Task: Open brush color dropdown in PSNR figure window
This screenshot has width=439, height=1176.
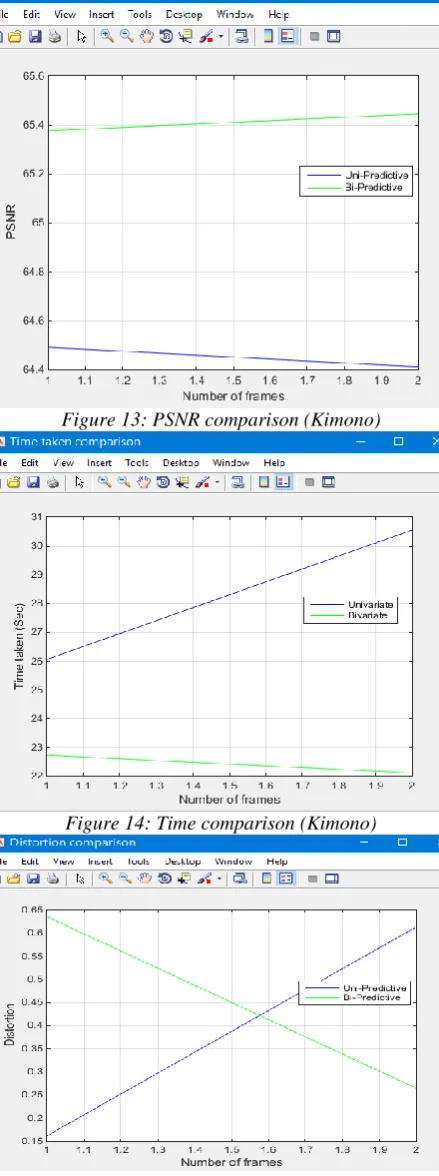Action: 221,36
